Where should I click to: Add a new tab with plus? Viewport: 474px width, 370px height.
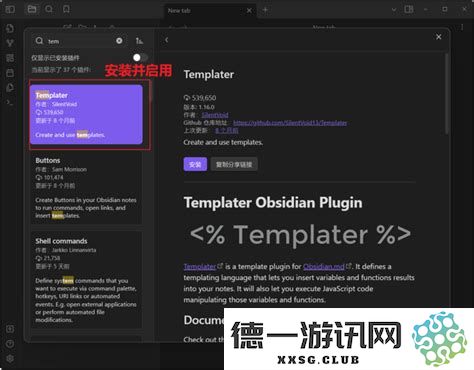pos(265,10)
